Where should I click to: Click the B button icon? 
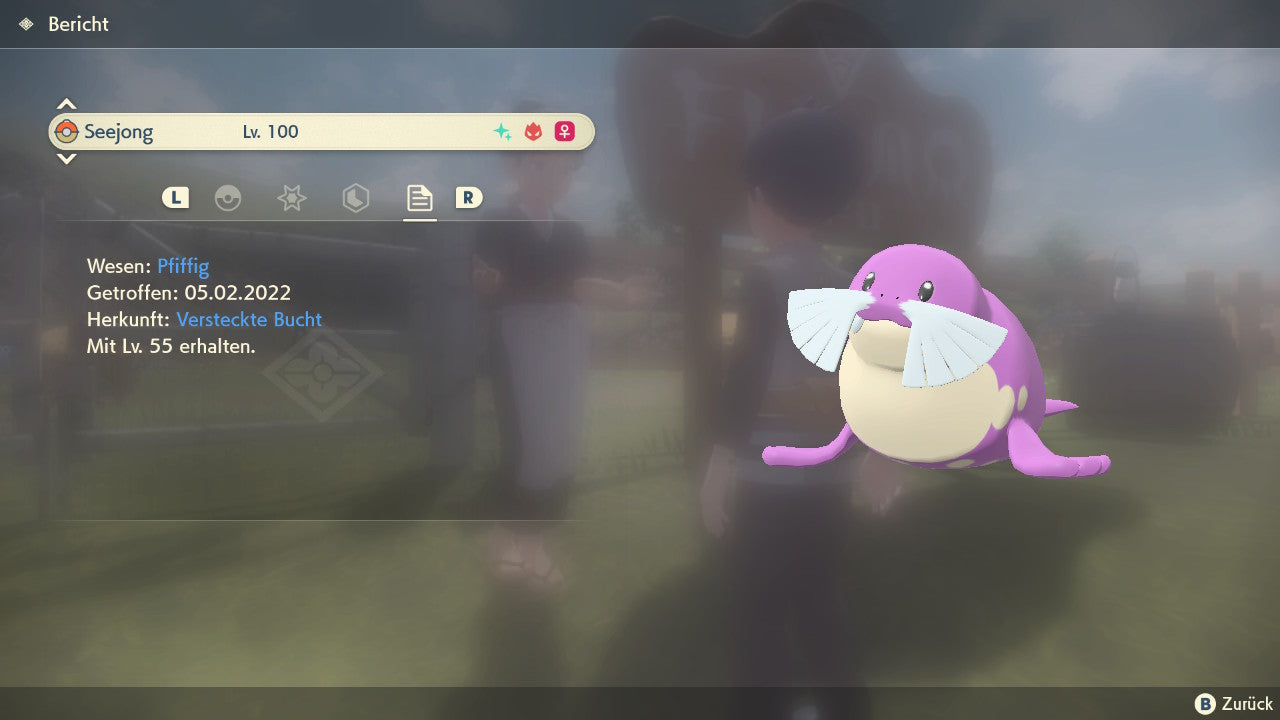pos(1205,704)
